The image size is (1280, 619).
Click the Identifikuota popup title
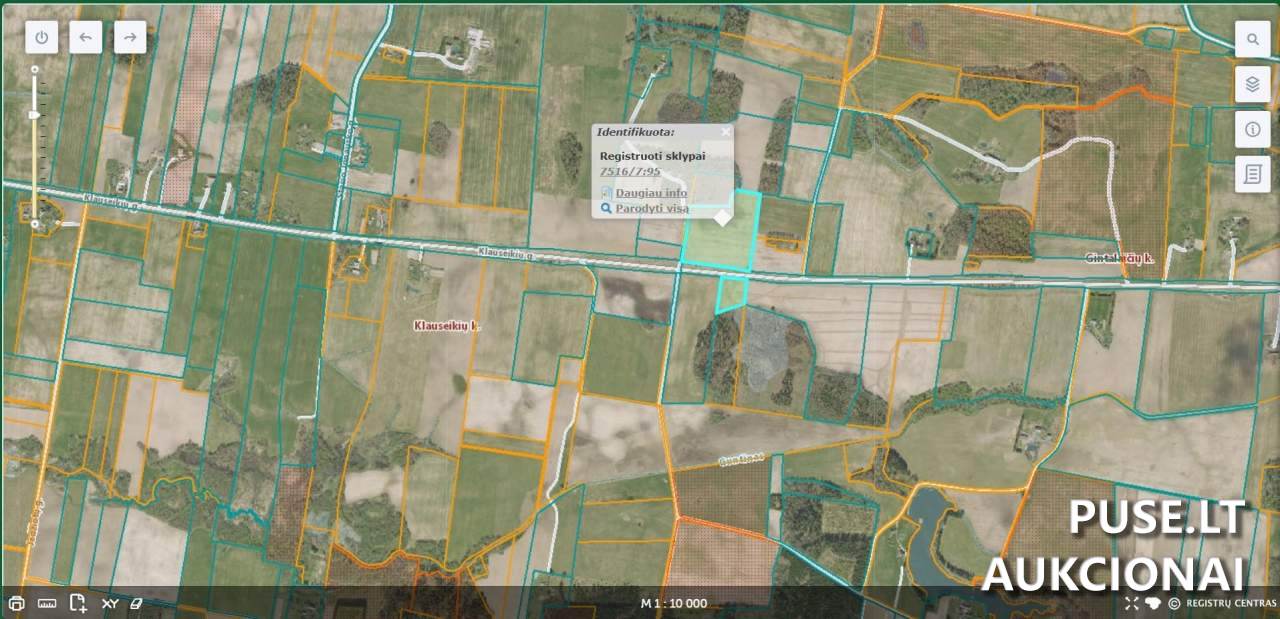click(635, 131)
